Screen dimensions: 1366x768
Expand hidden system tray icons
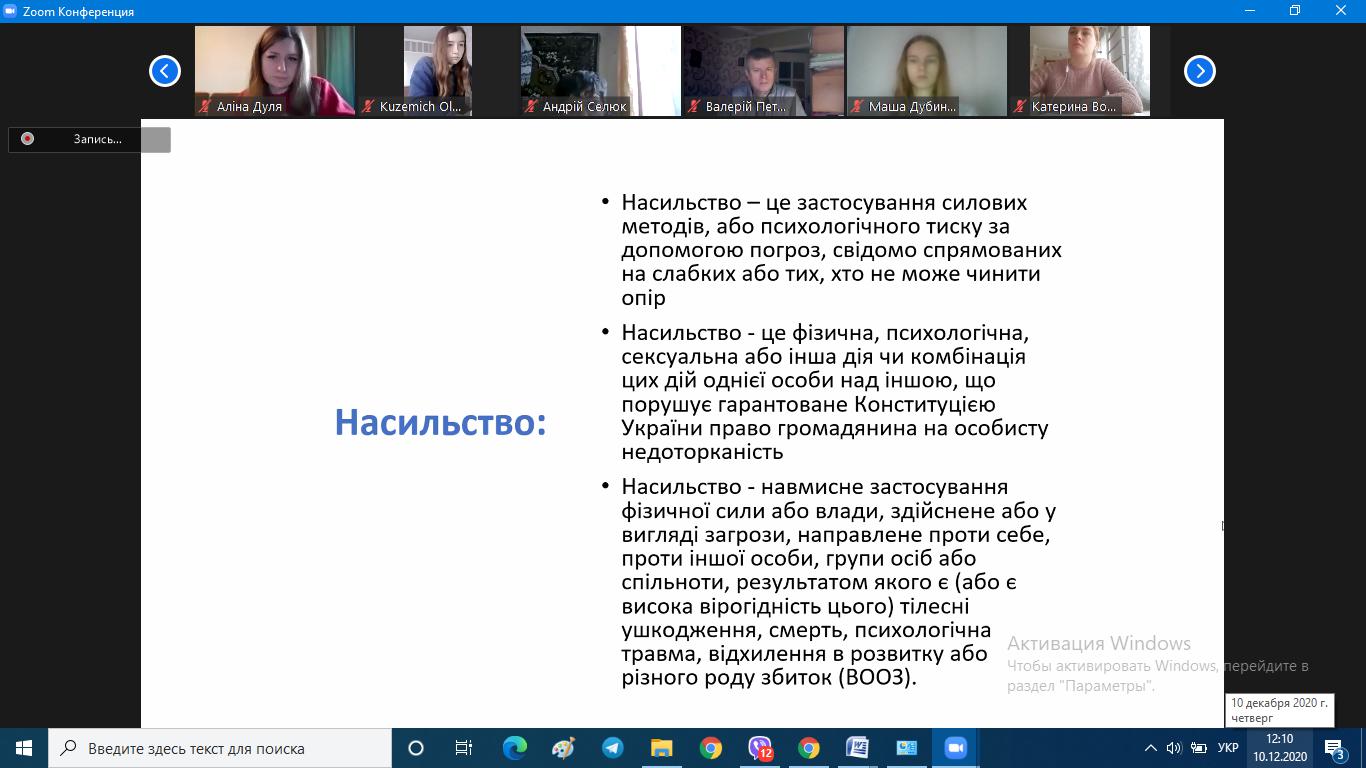[x=1150, y=748]
